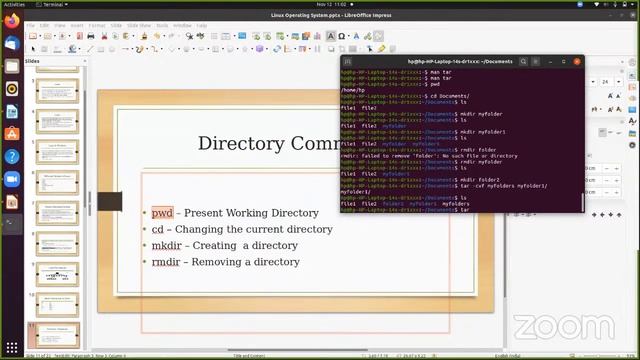This screenshot has height=360, width=640.
Task: Toggle the Show Draw Functions button
Action: pos(378,36)
